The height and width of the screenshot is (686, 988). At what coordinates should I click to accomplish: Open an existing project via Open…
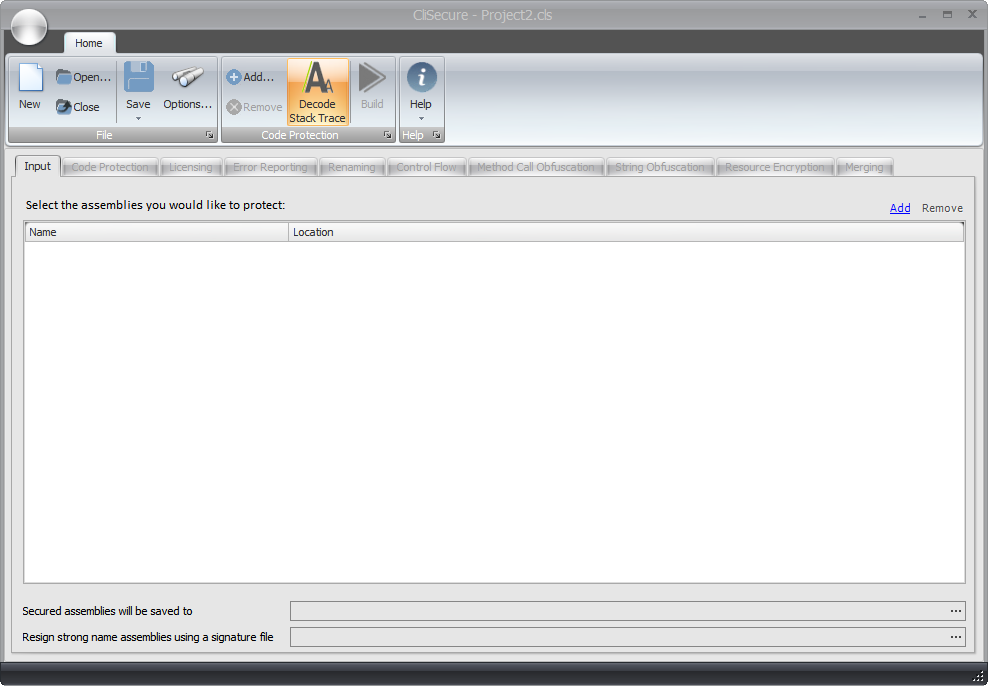click(x=83, y=77)
